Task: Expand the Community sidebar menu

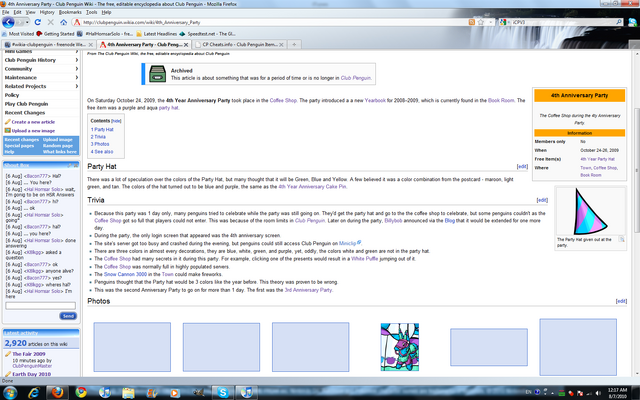Action: click(x=41, y=69)
